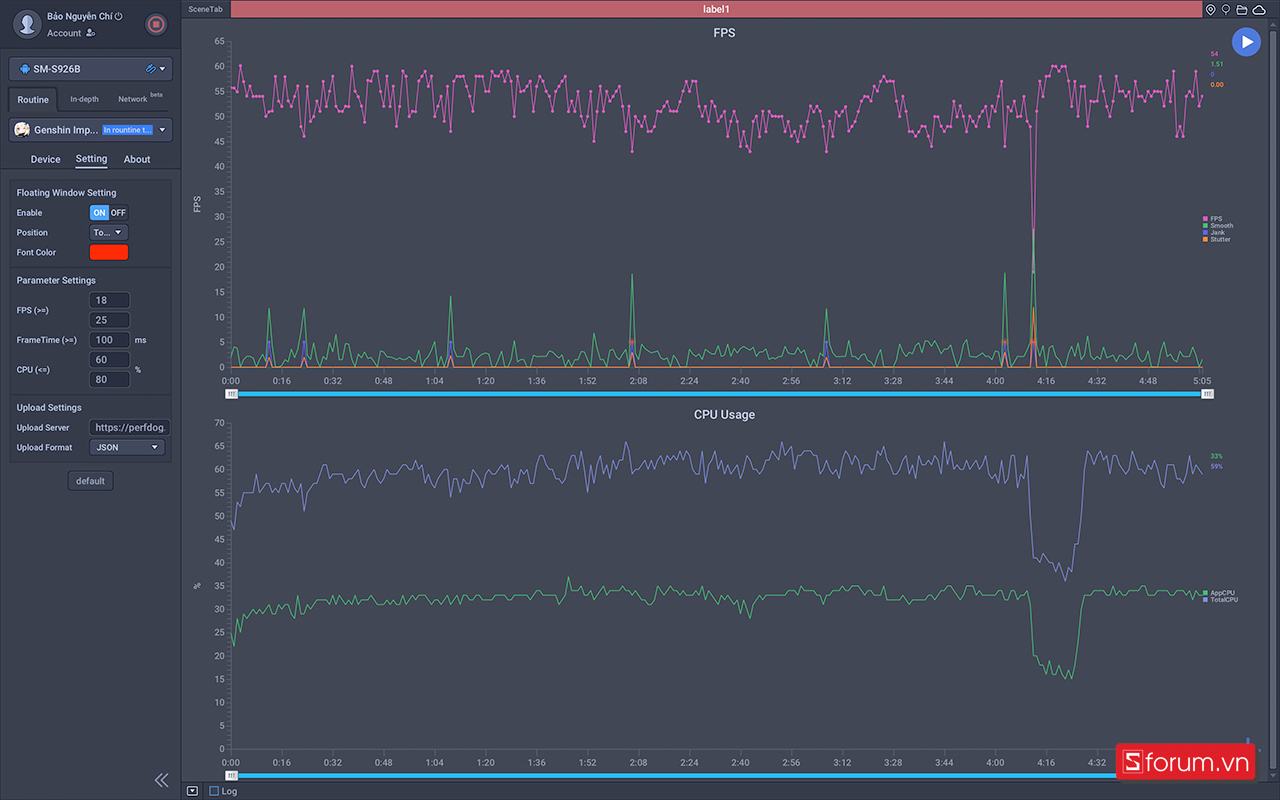The height and width of the screenshot is (800, 1280).
Task: Click the blue play button on FPS chart
Action: coord(1246,41)
